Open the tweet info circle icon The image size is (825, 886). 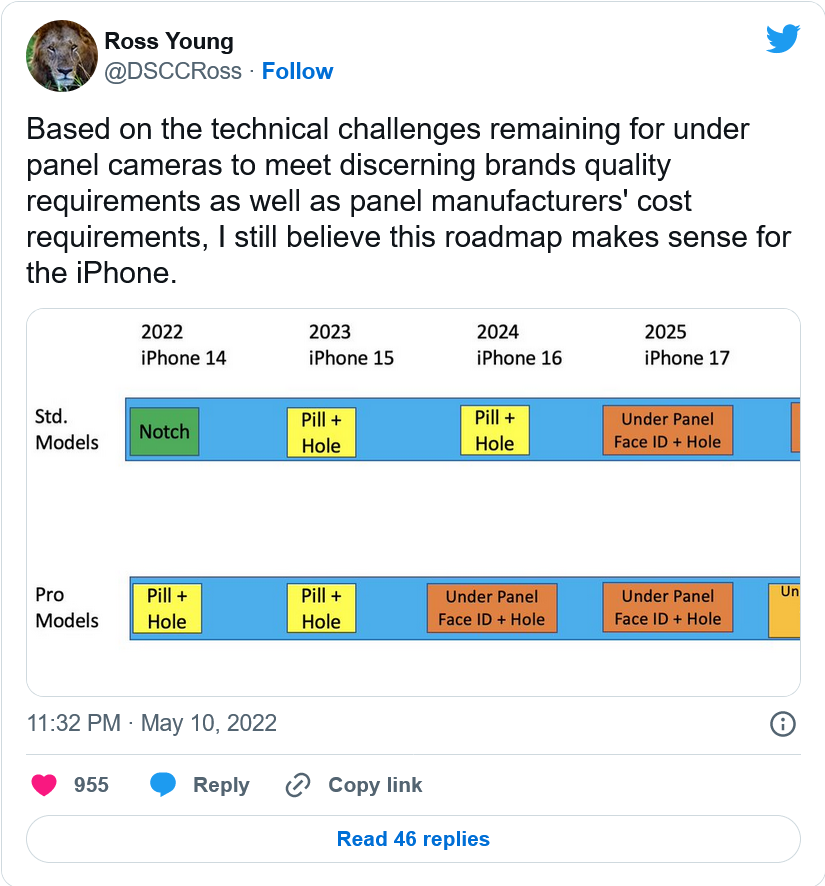point(783,724)
